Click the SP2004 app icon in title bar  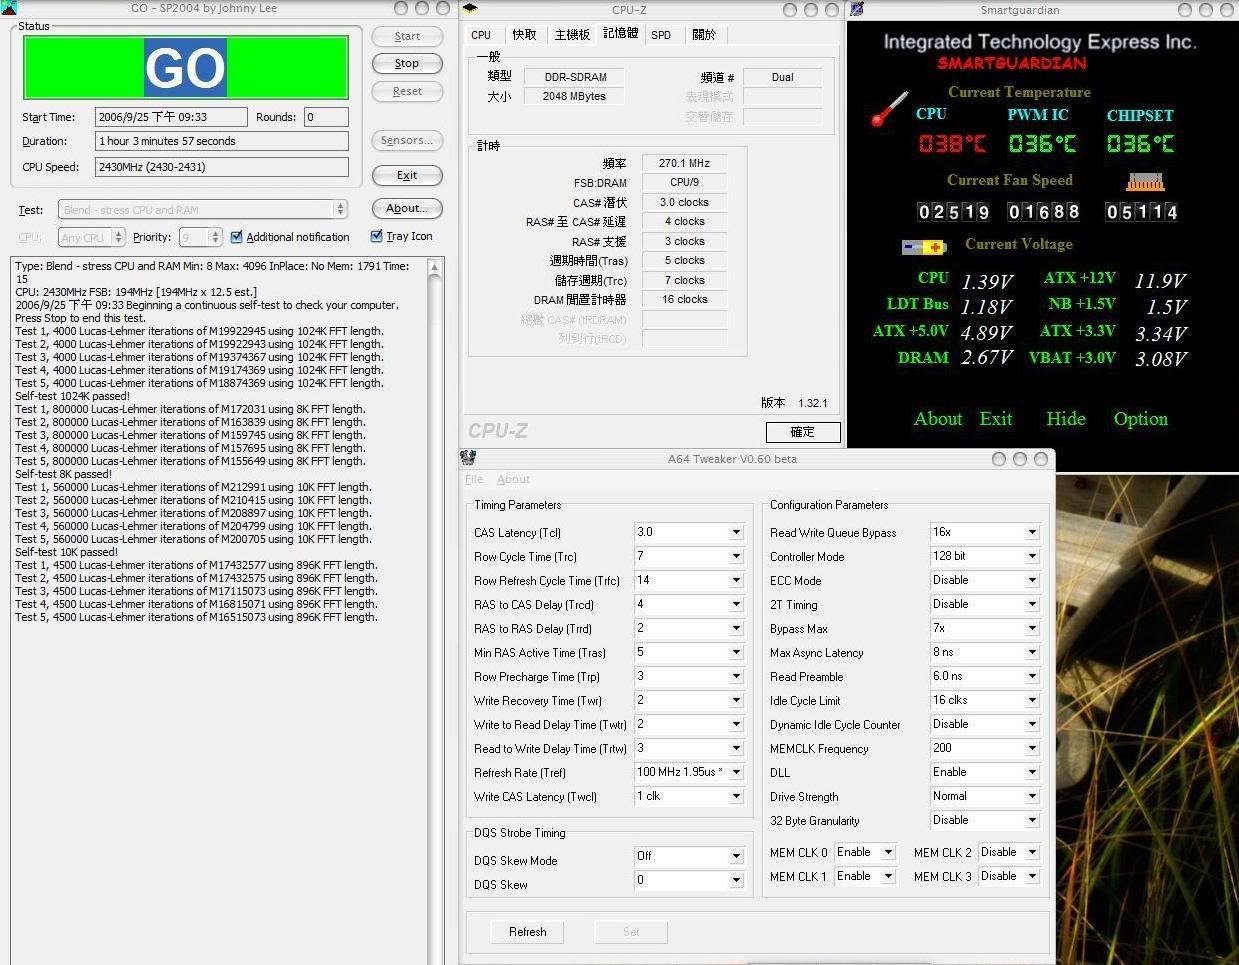(x=9, y=8)
